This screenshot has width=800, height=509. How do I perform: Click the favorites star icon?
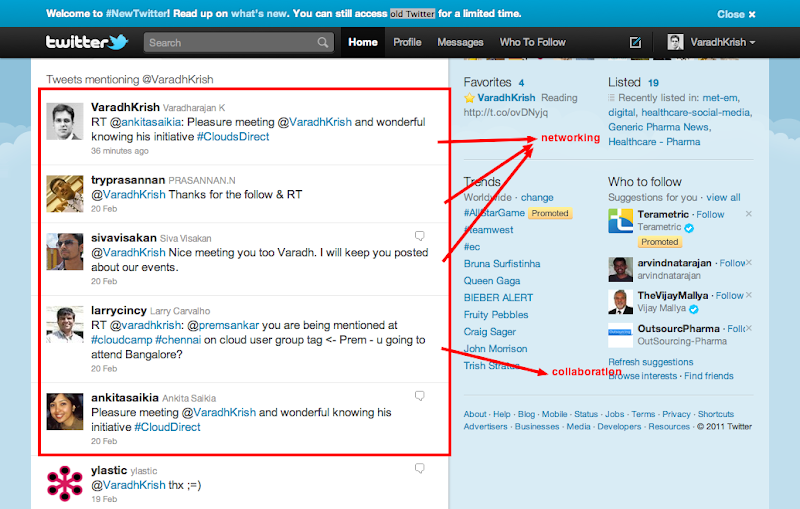click(469, 97)
